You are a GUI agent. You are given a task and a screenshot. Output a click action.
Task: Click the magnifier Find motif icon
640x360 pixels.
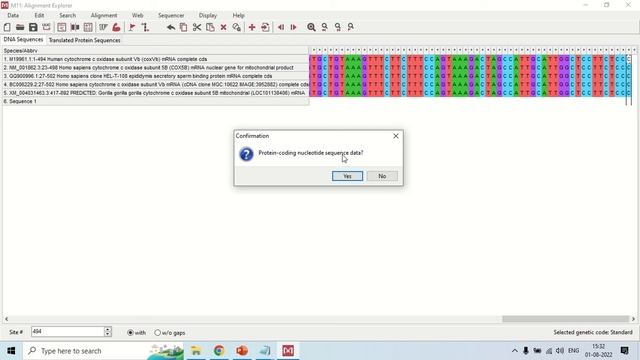(311, 27)
